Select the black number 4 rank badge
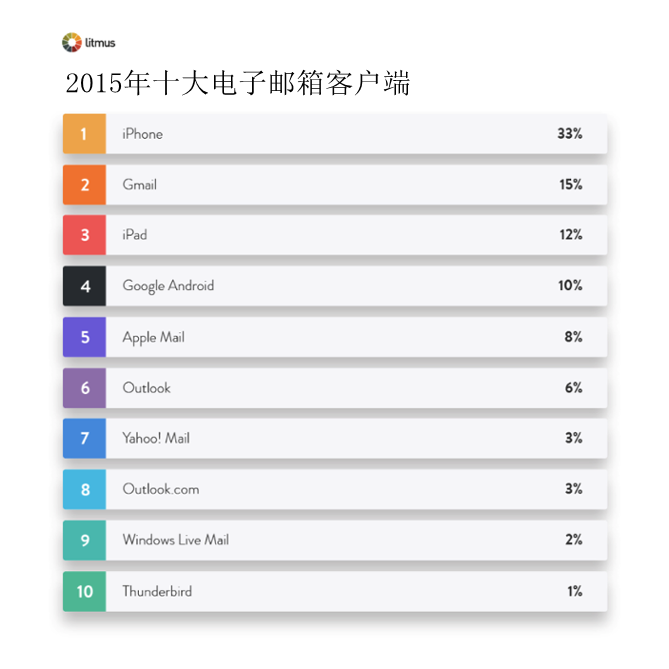The width and height of the screenshot is (669, 669). (84, 286)
